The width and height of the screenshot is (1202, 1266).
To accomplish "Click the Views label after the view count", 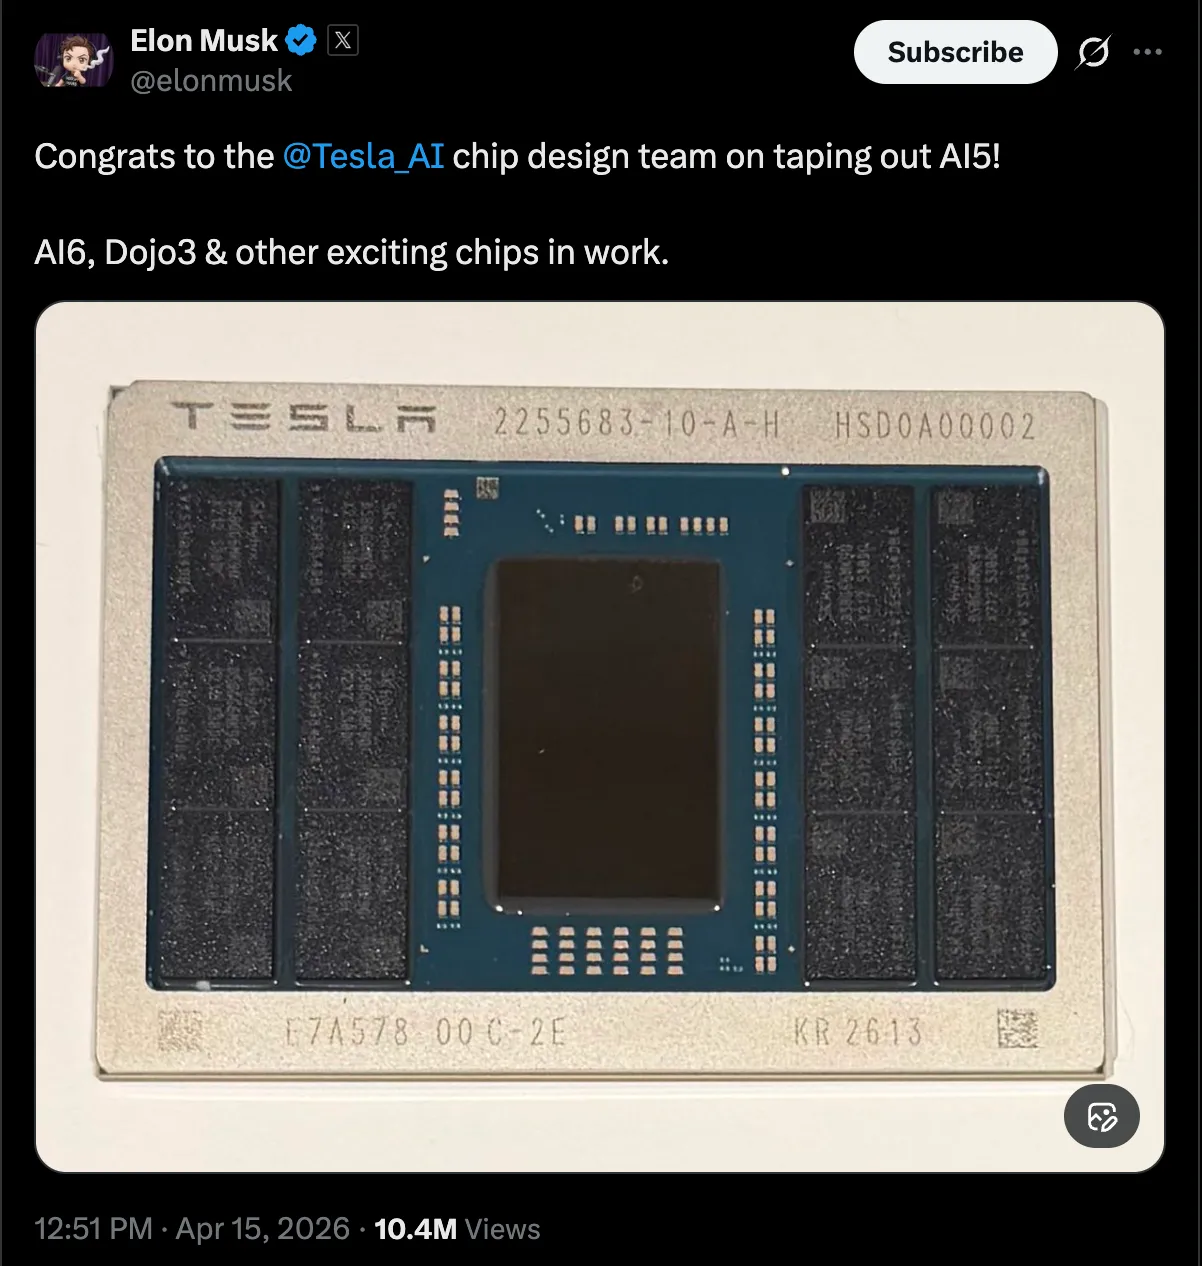I will 503,1228.
